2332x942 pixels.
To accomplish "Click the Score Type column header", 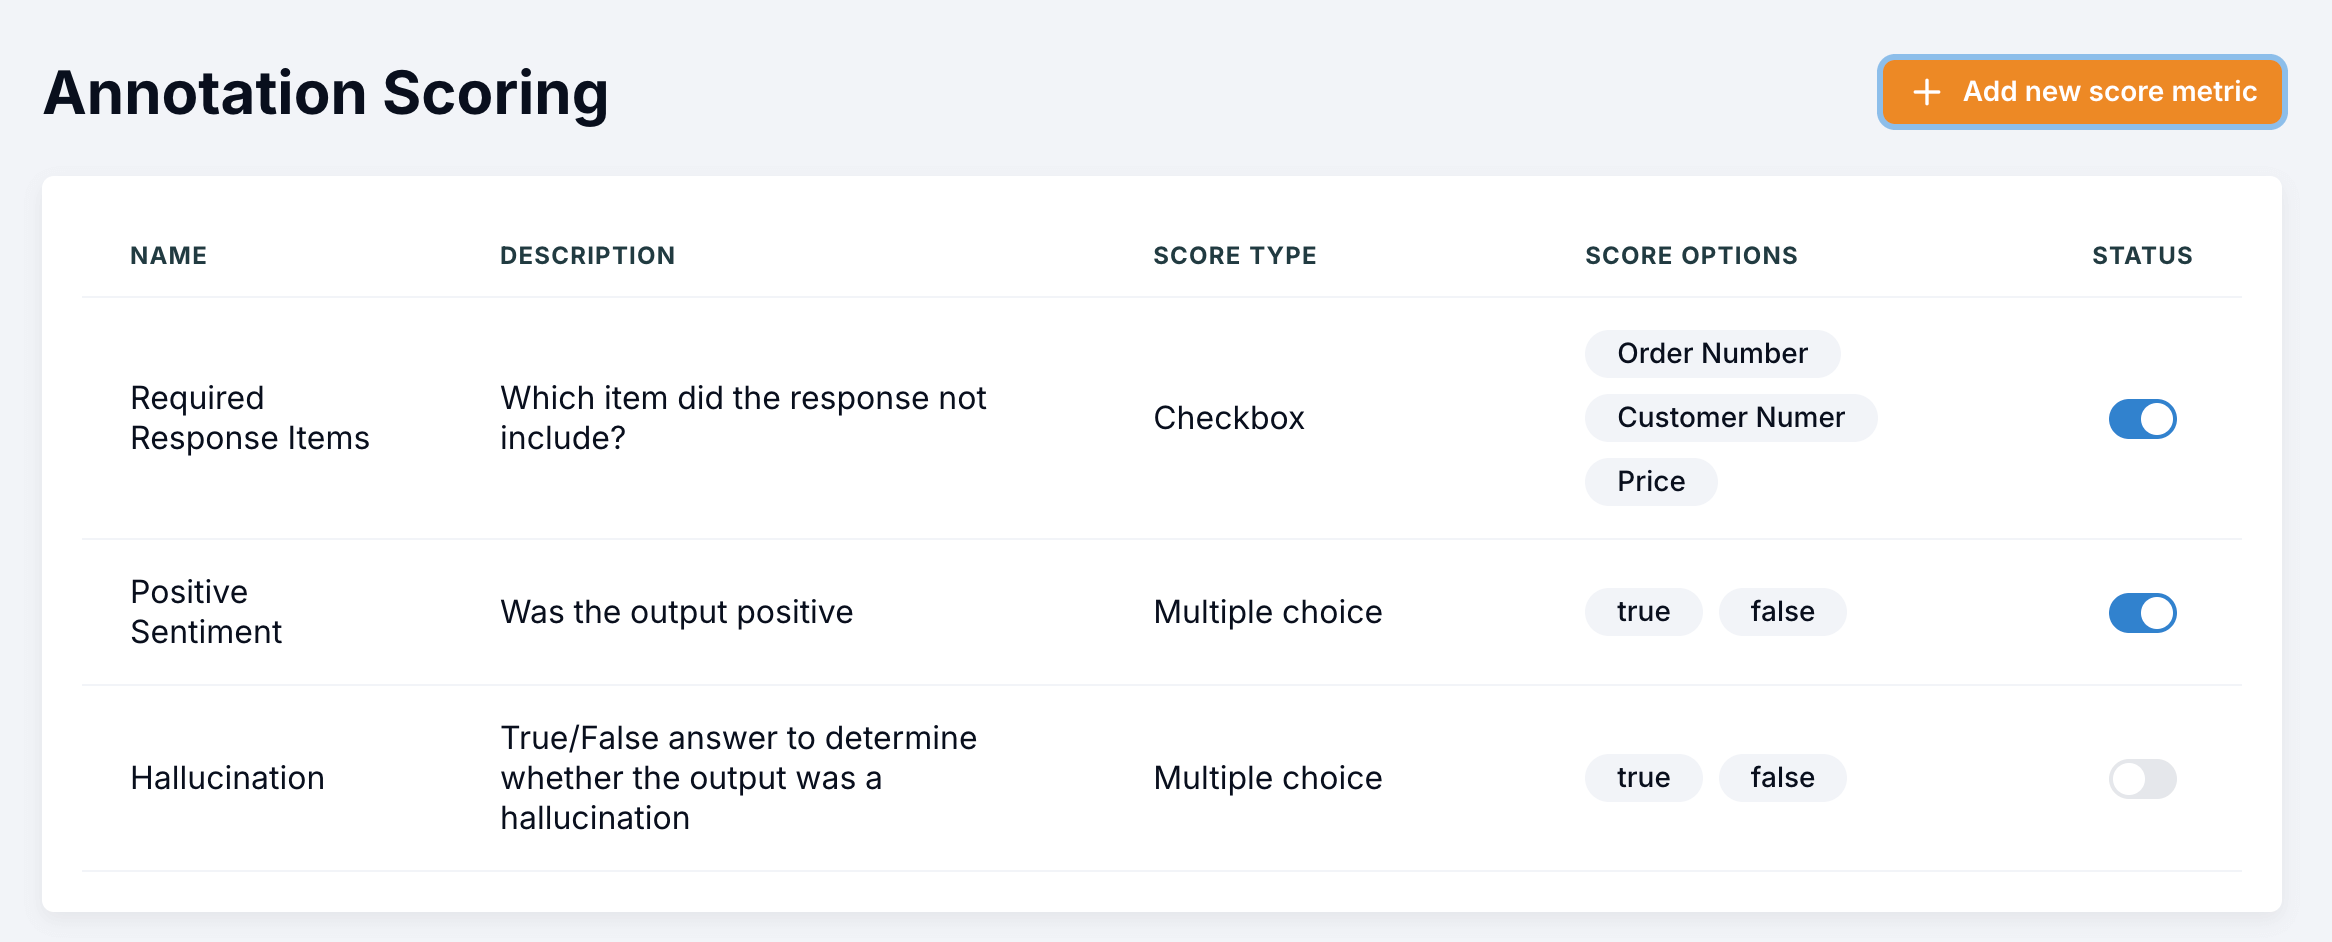I will tap(1234, 256).
